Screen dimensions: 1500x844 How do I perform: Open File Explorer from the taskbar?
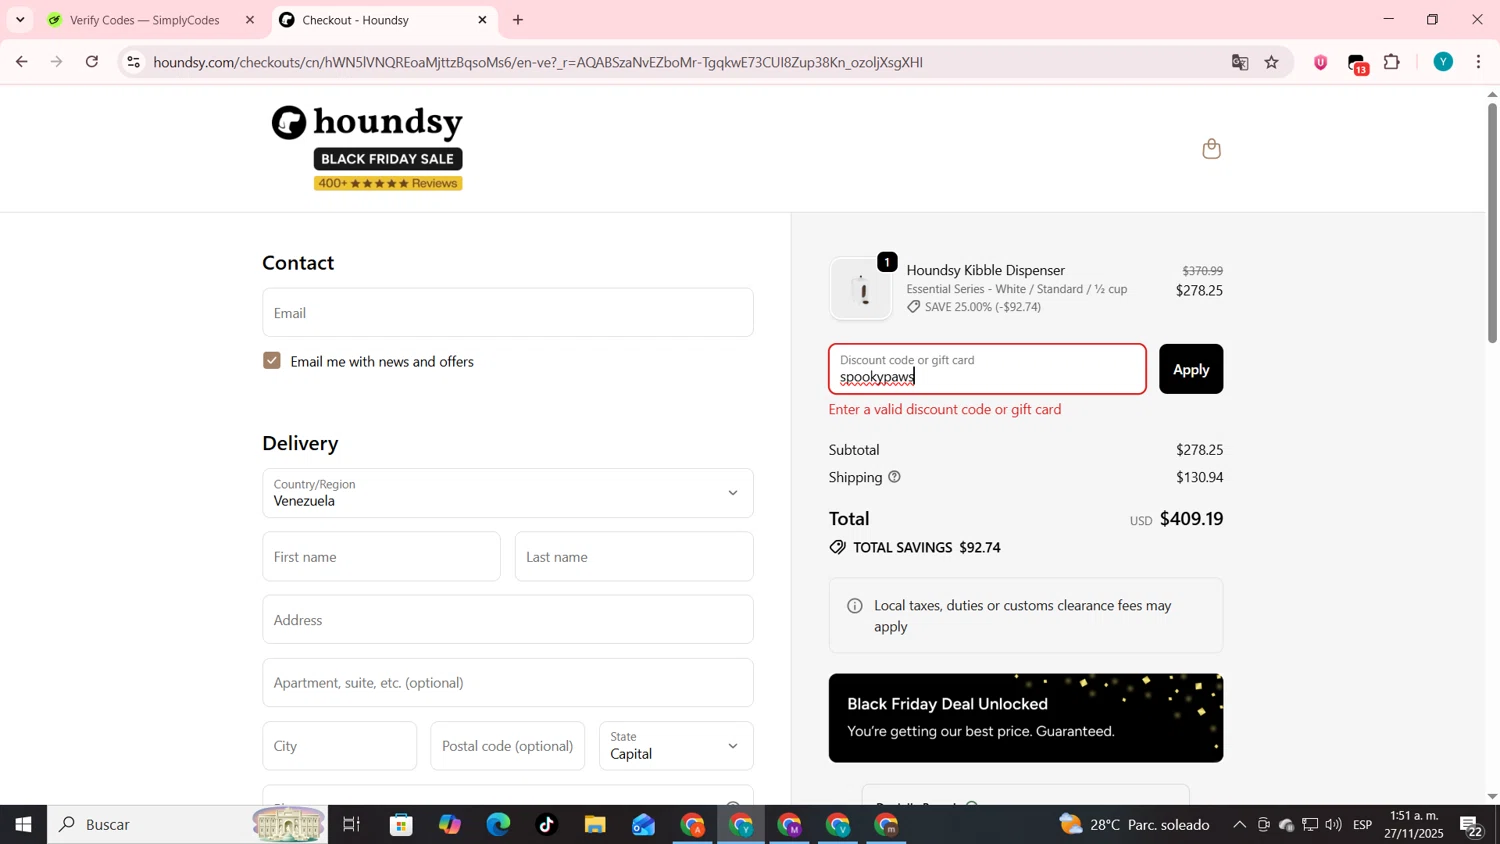[x=595, y=825]
